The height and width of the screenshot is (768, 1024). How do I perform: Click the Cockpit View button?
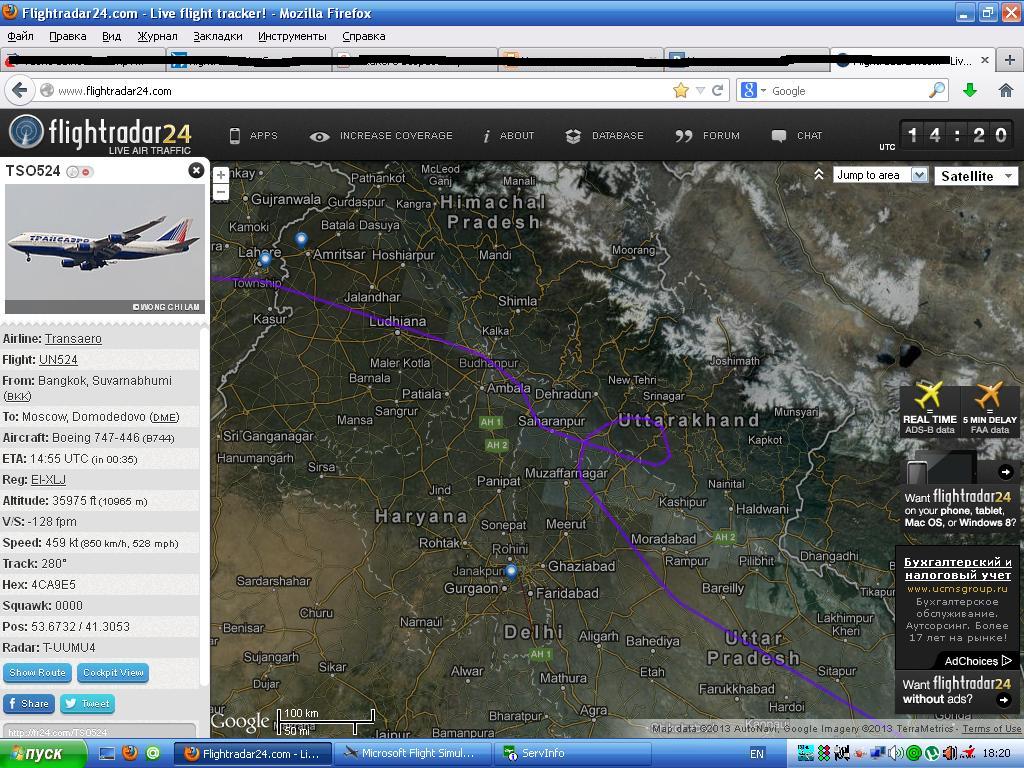coord(113,673)
